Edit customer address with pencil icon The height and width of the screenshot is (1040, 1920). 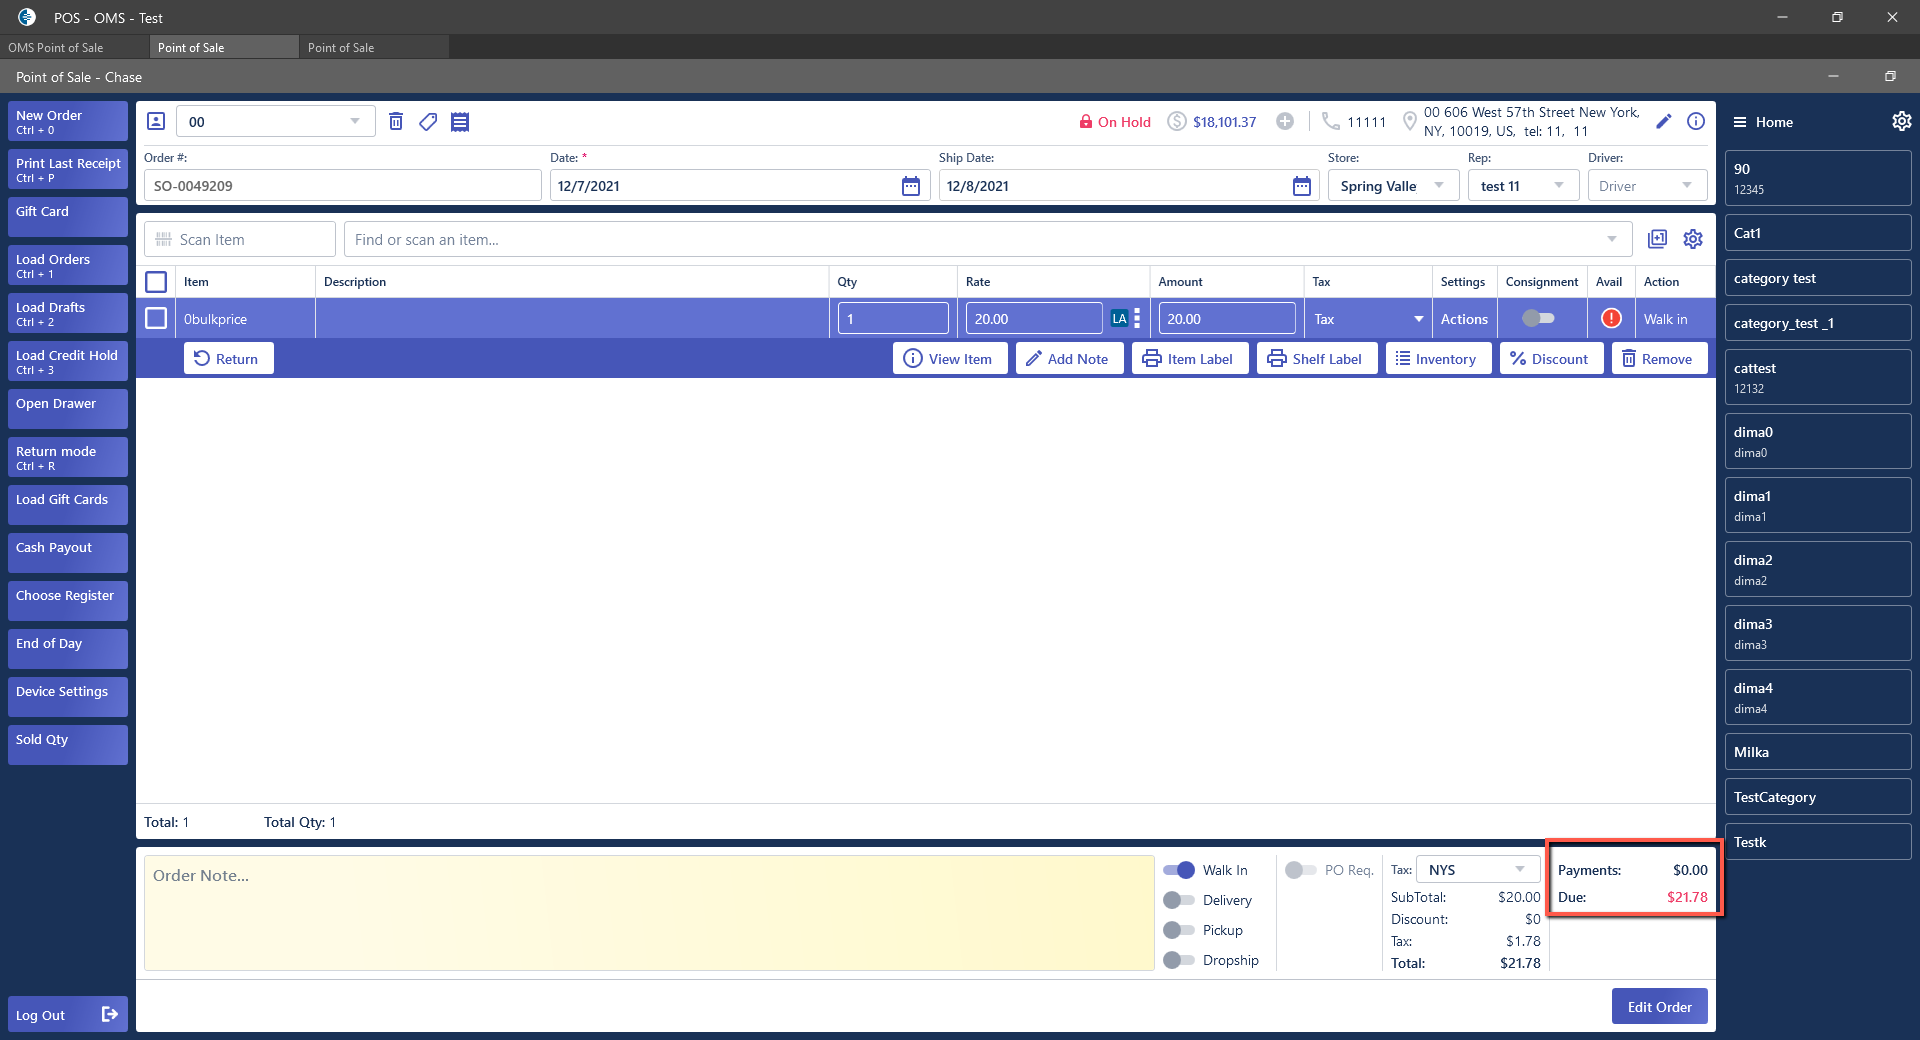pyautogui.click(x=1664, y=121)
